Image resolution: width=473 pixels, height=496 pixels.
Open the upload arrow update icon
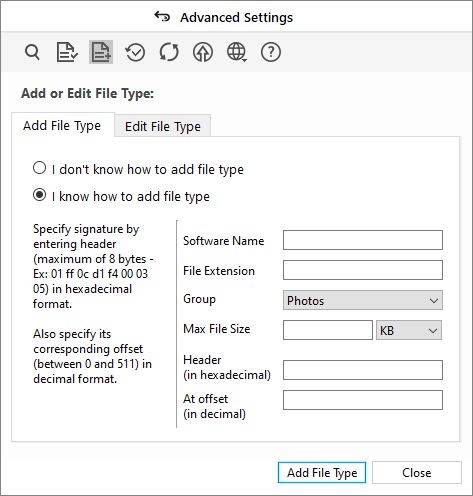coord(203,52)
